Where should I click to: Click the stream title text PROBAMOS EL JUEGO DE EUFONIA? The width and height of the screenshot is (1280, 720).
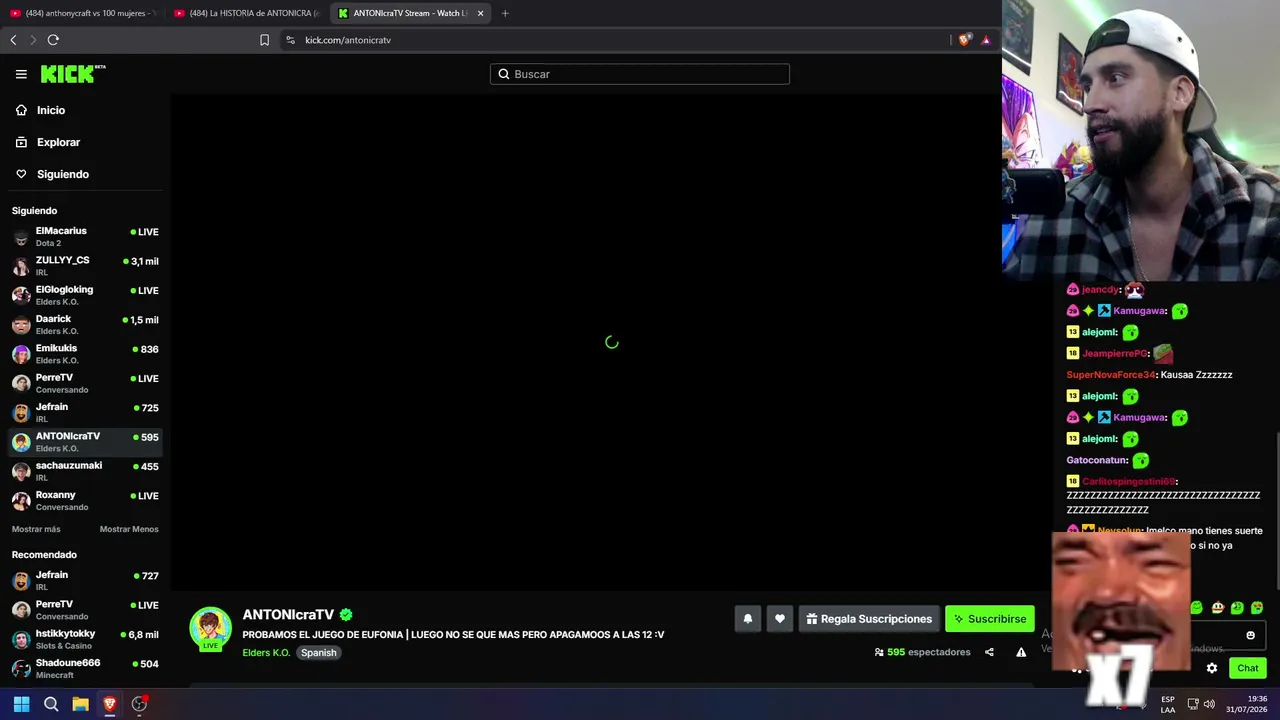tap(453, 635)
